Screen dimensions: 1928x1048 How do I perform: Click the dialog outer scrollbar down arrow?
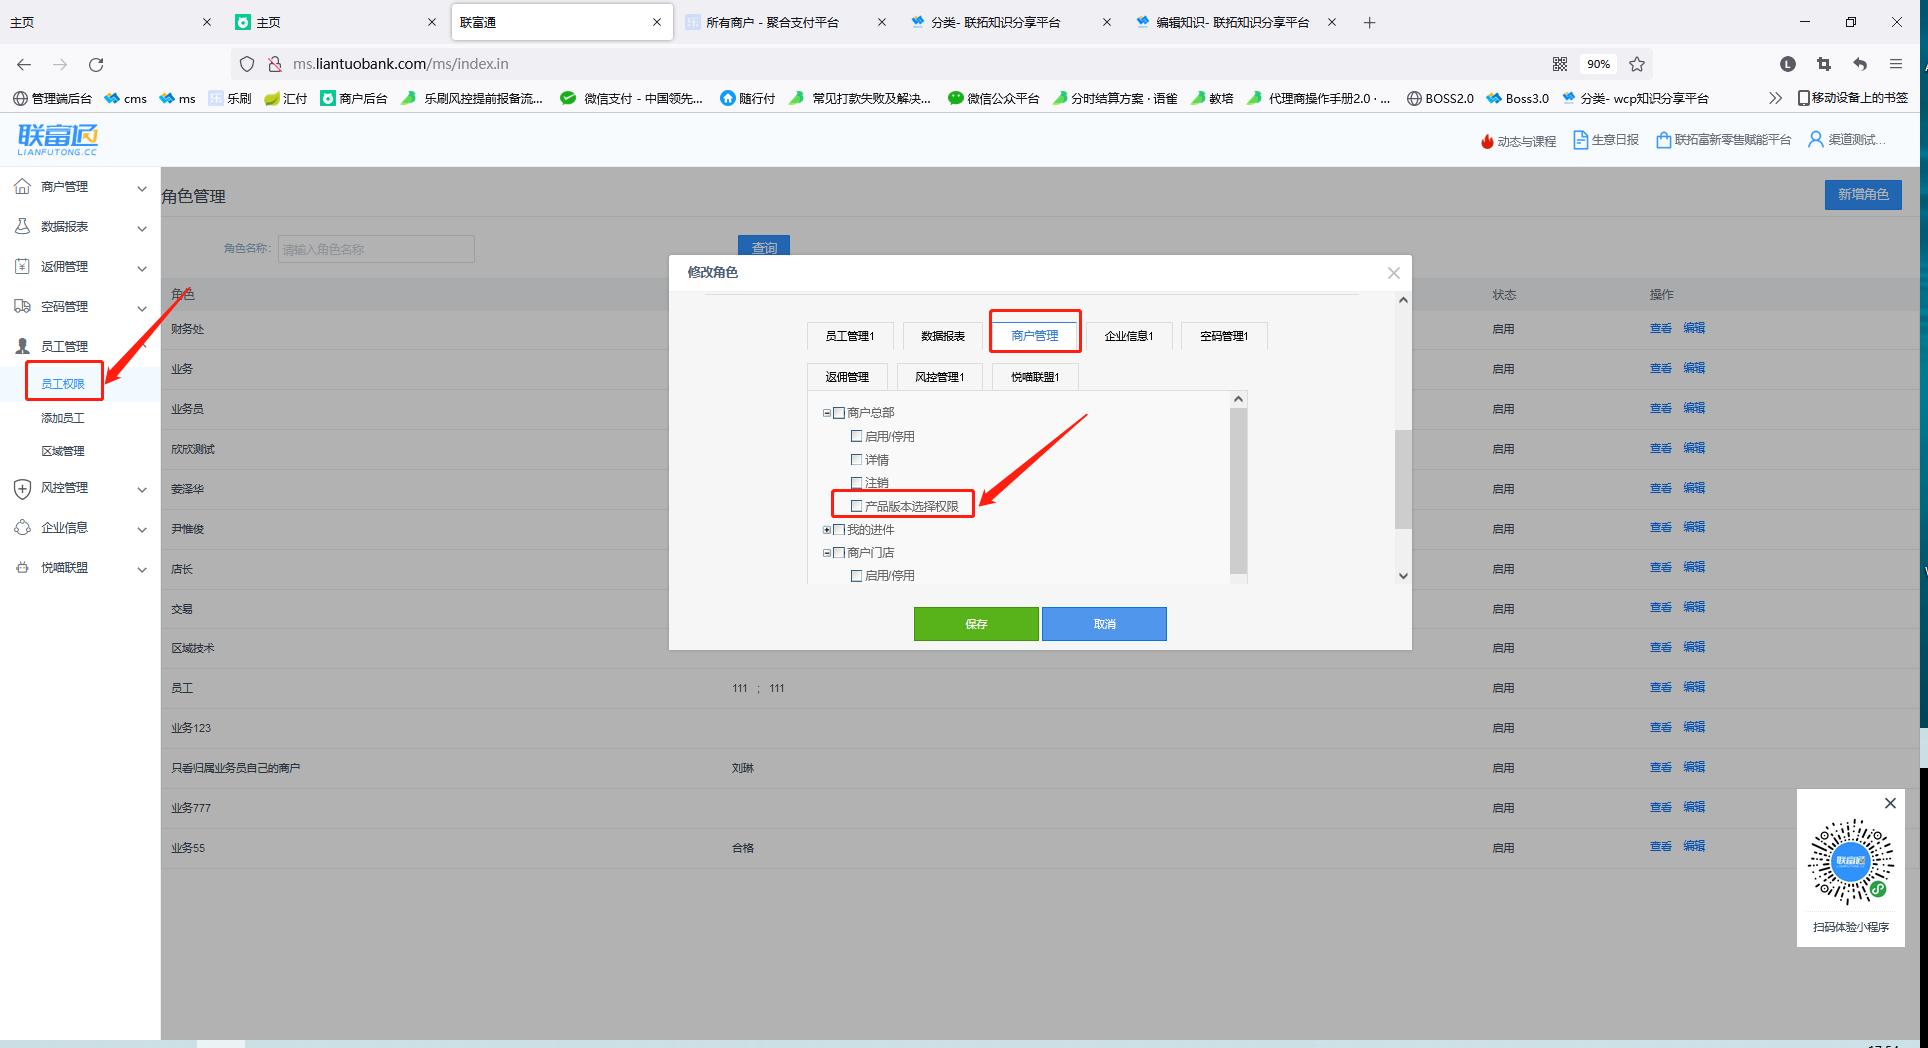tap(1403, 575)
